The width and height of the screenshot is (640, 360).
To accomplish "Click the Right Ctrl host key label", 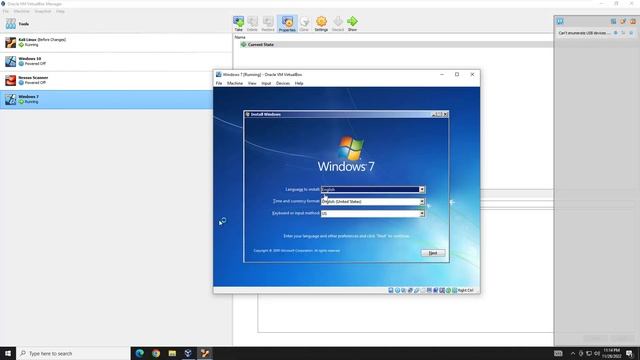I will pos(466,290).
